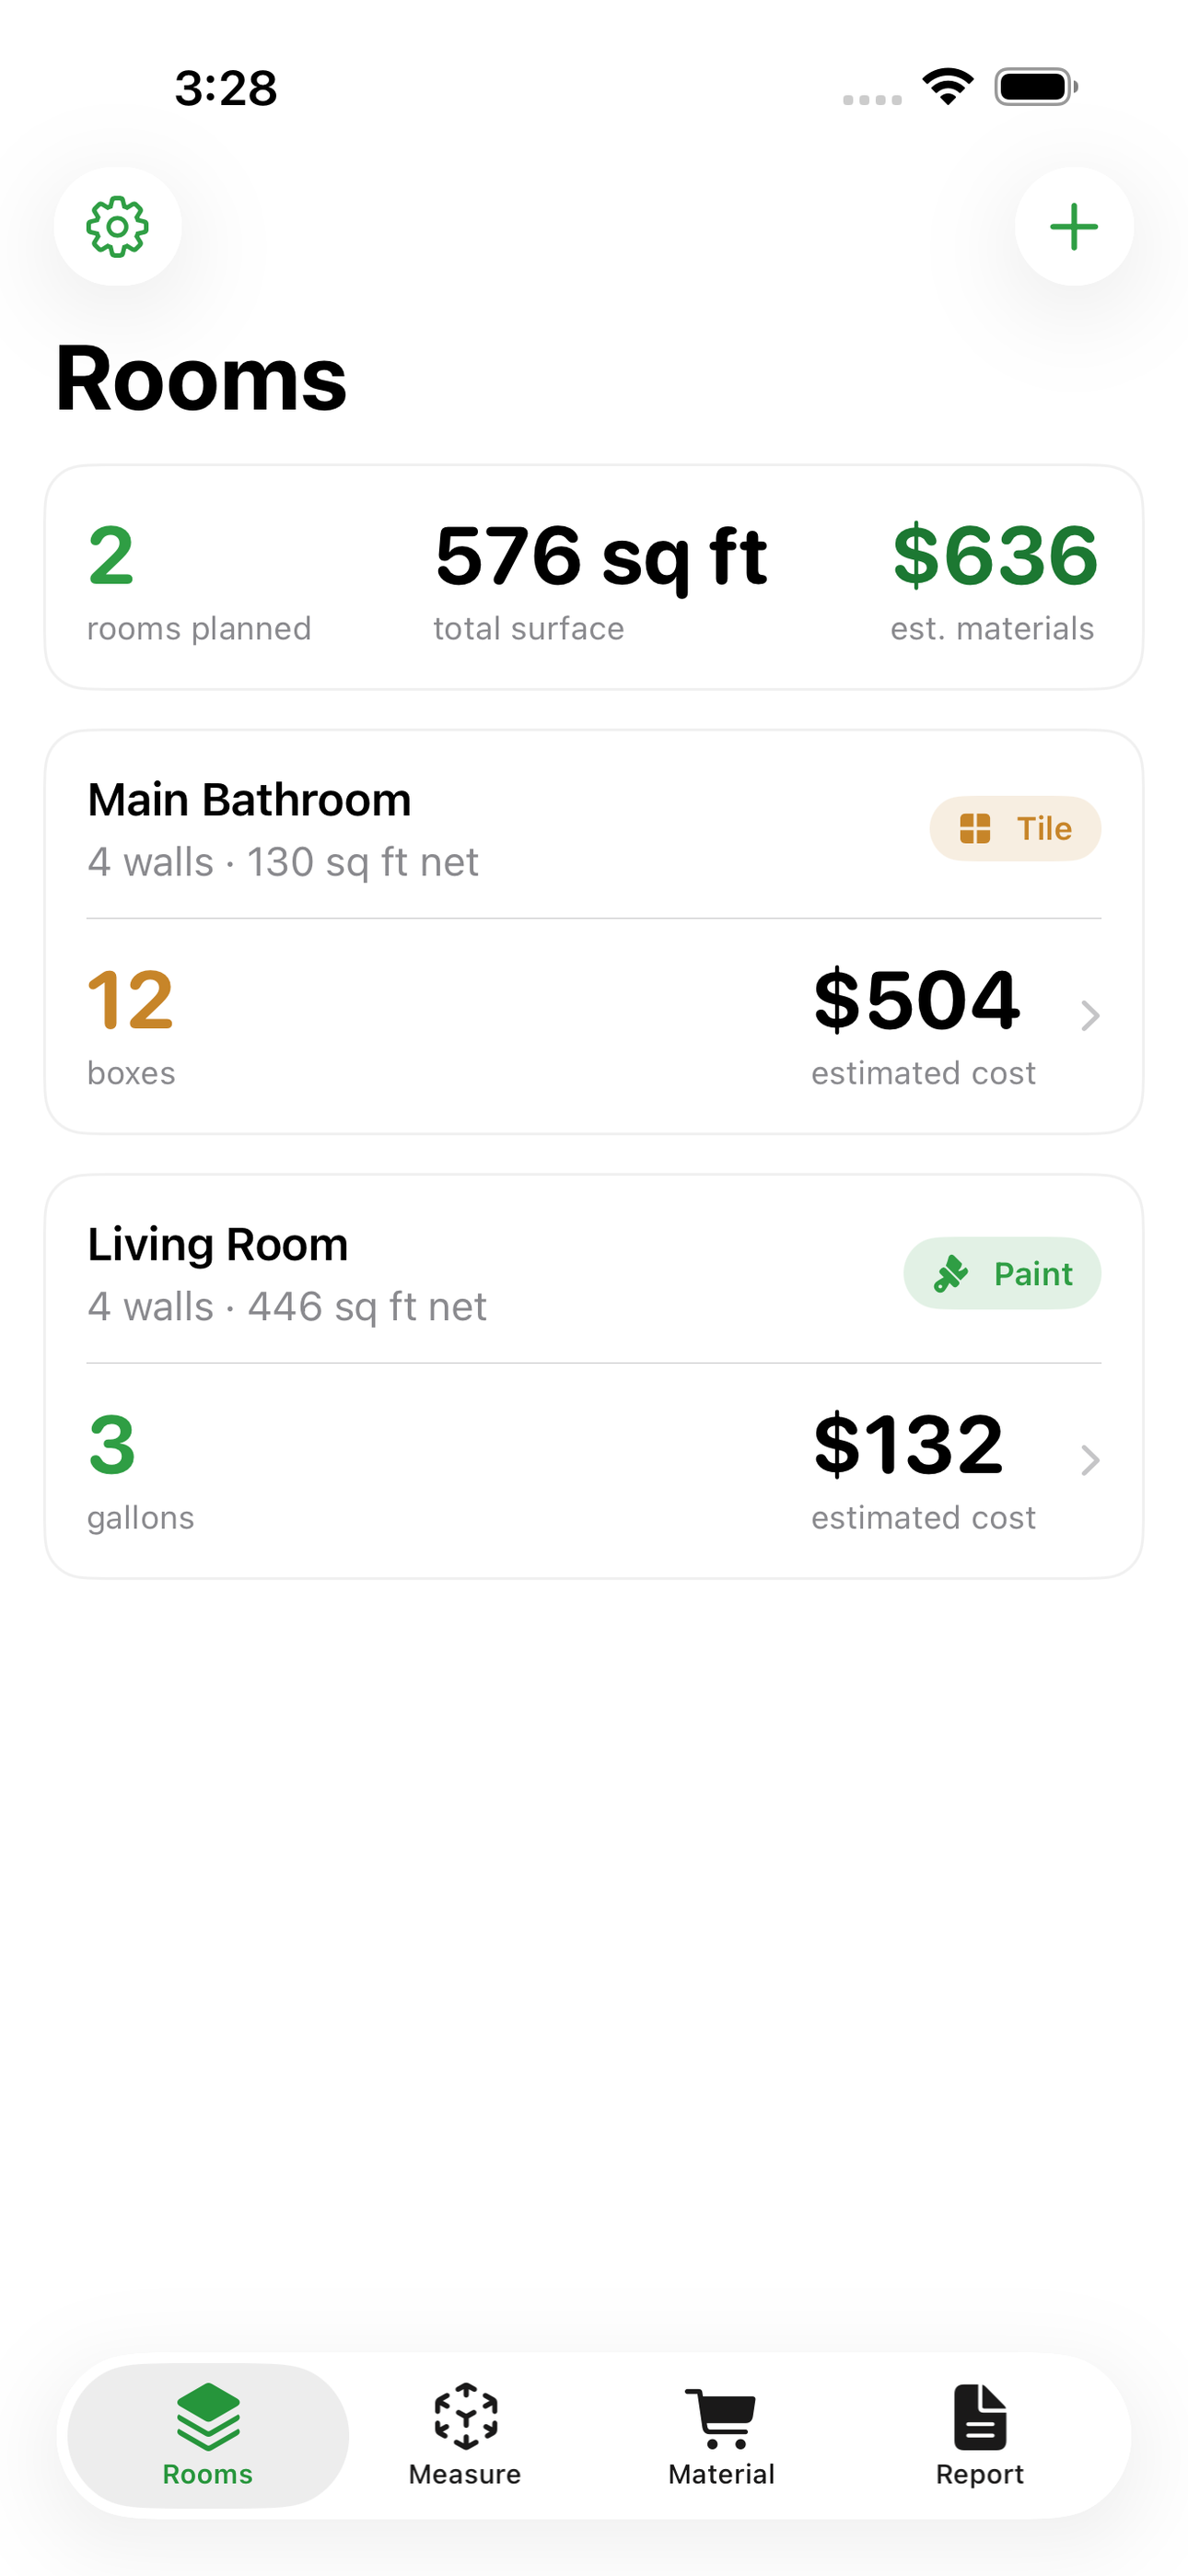Tap the Material shopping cart icon
Screen dimensions: 1188x2576
722,2417
